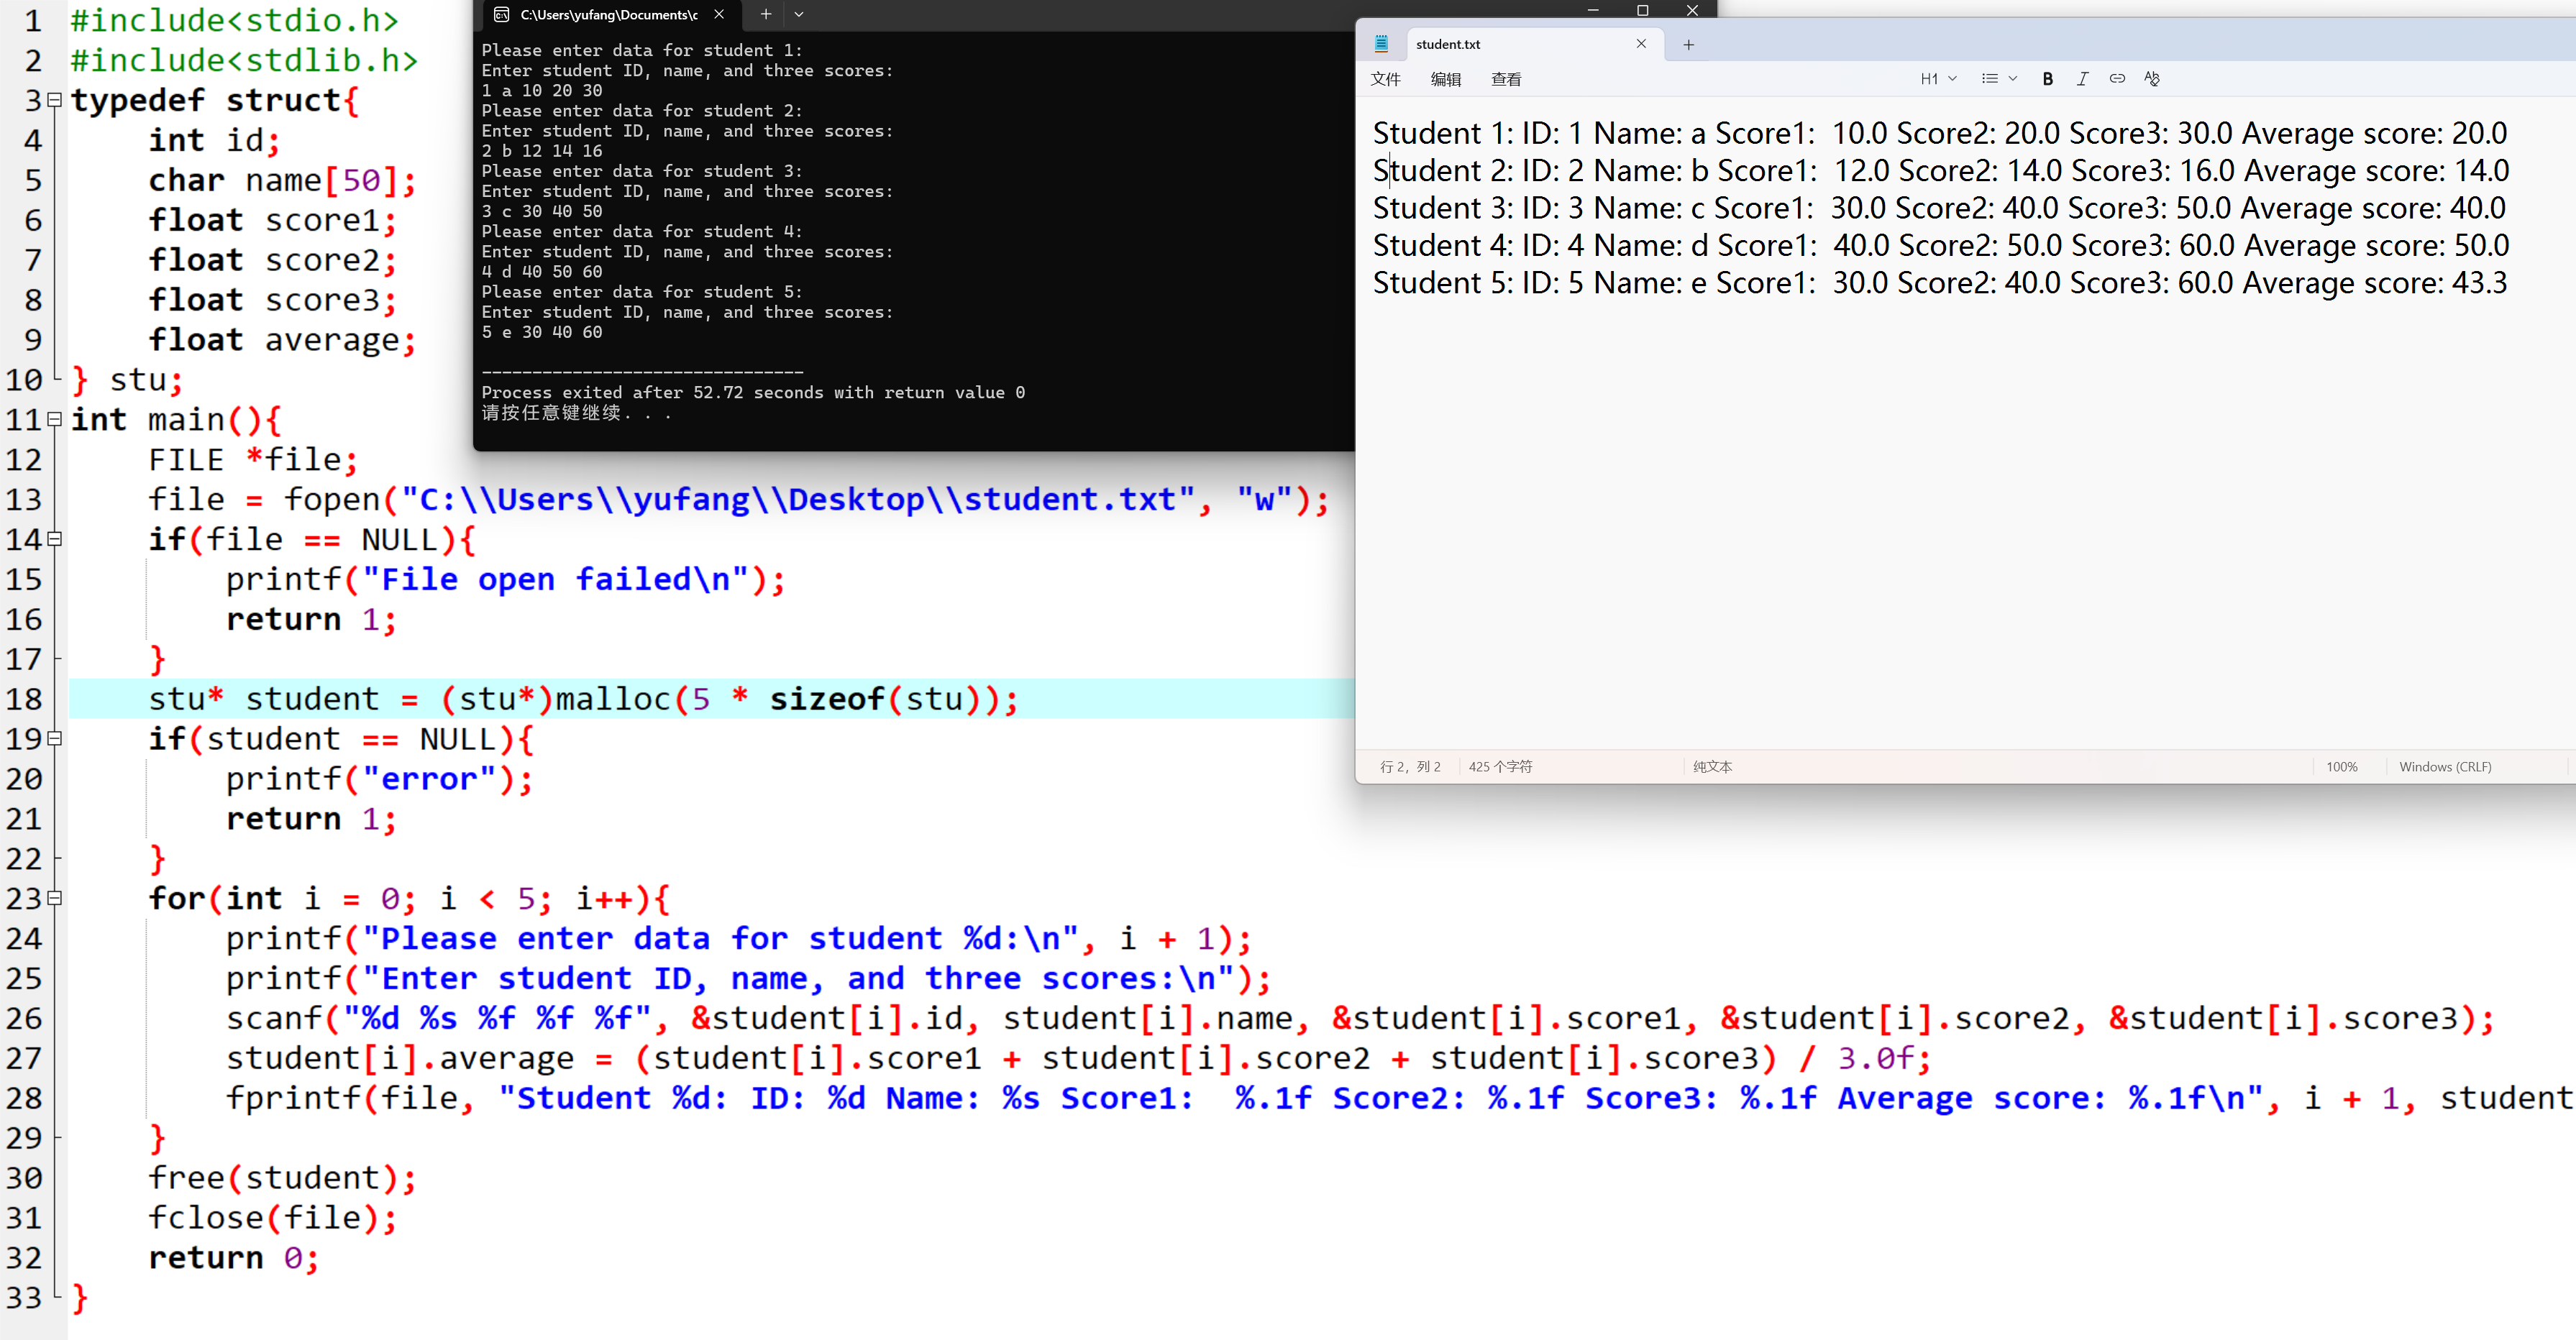Click the Notepad app icon
Viewport: 2576px width, 1340px height.
click(x=1381, y=44)
